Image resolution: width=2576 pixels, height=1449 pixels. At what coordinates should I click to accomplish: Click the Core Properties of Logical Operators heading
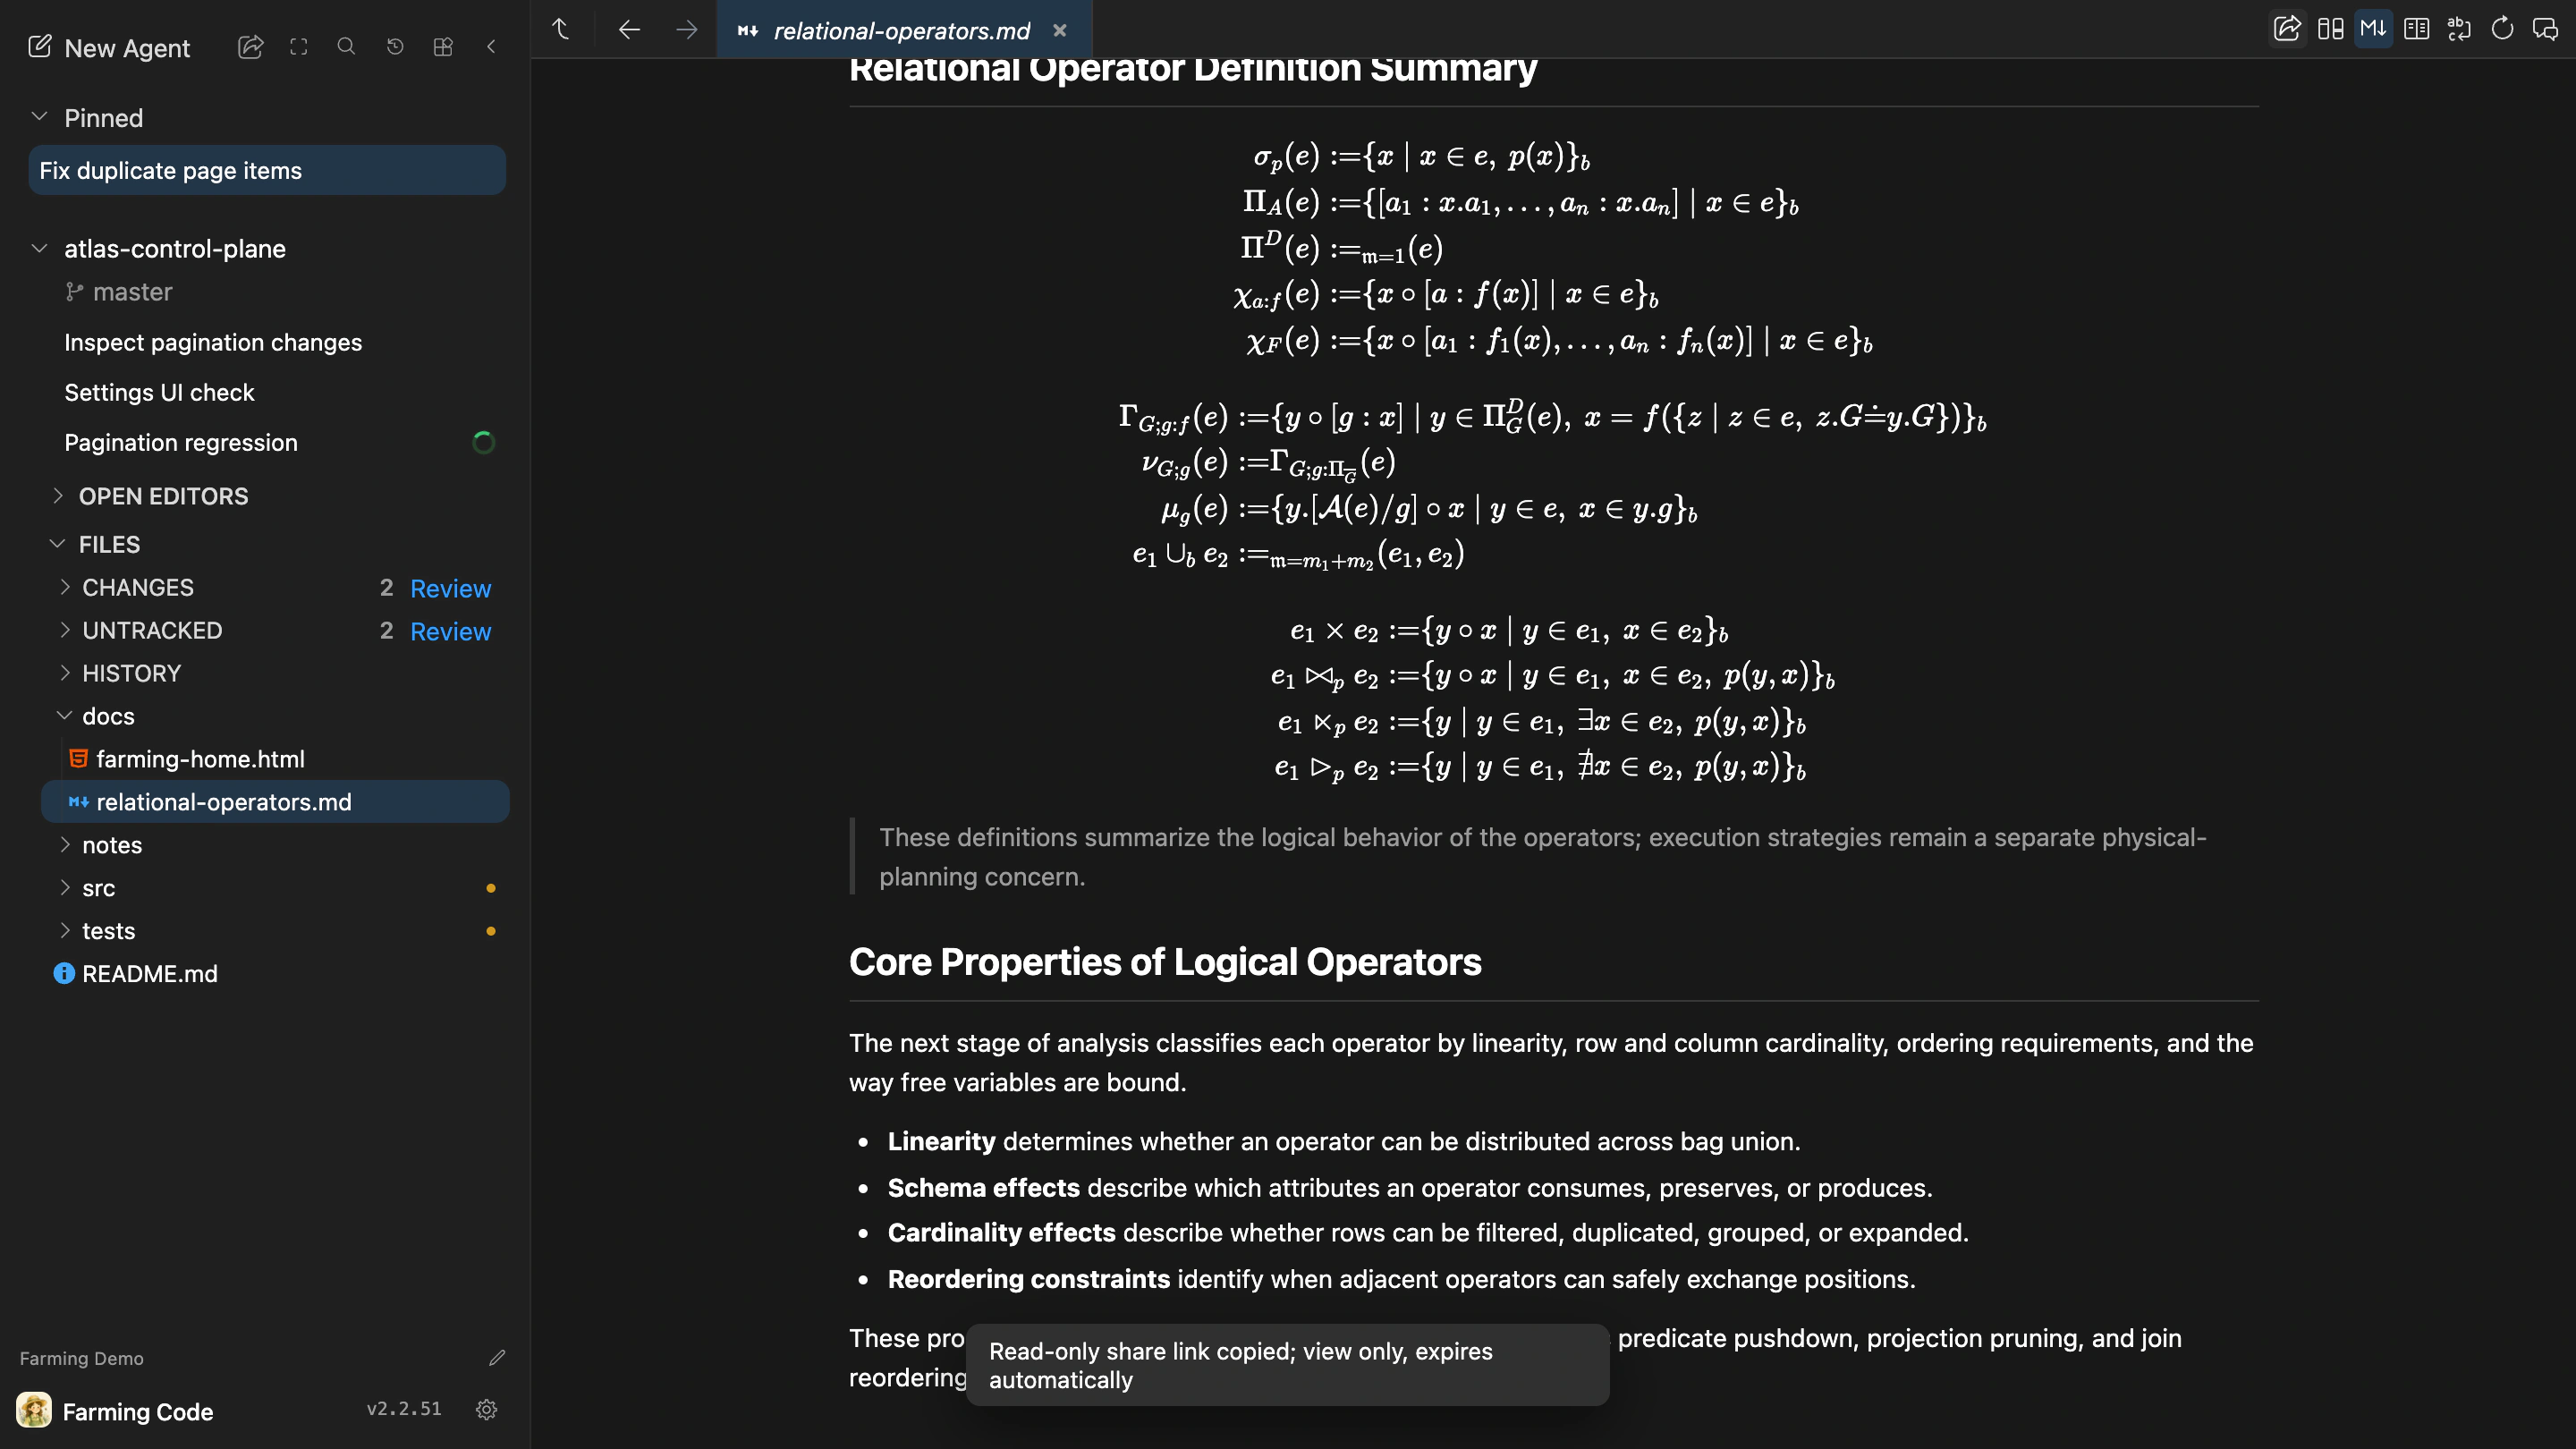click(1165, 961)
